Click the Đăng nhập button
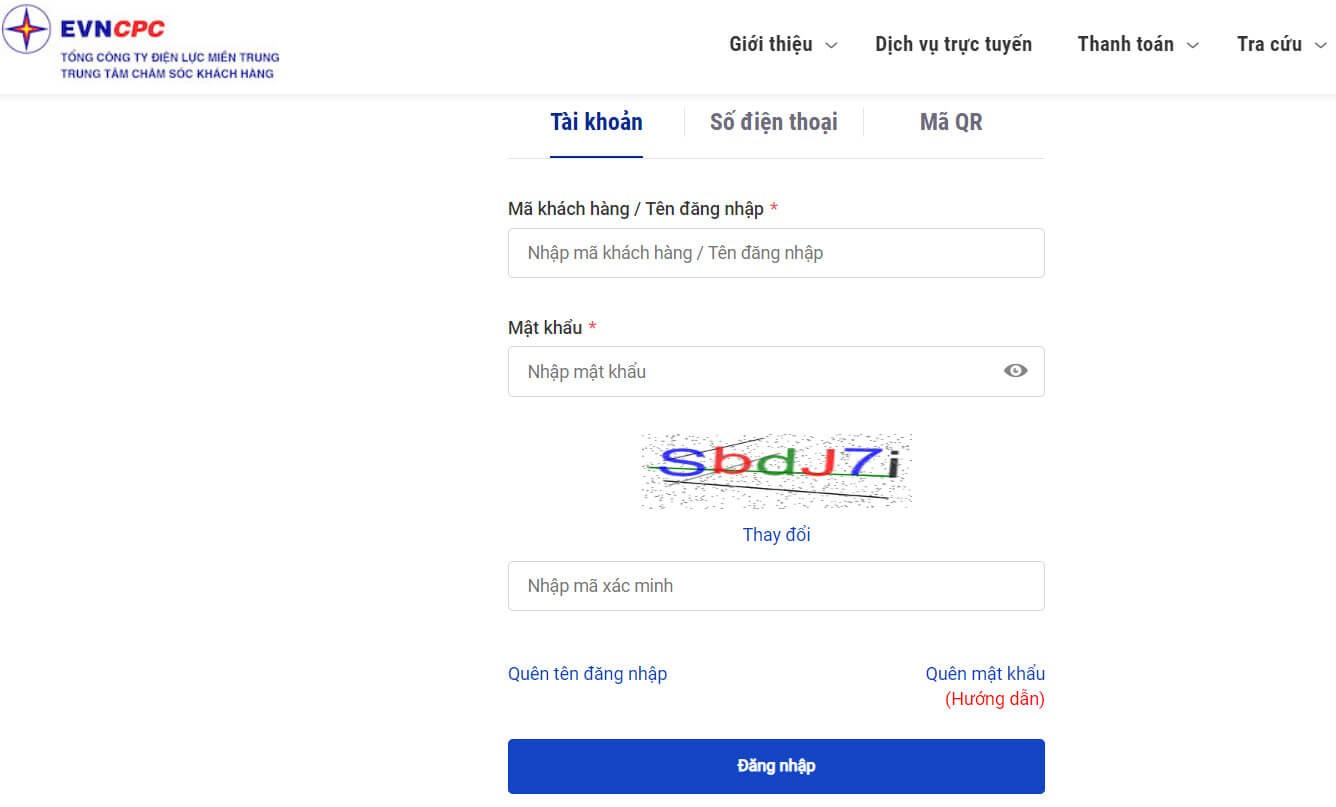The width and height of the screenshot is (1336, 807). coord(776,766)
